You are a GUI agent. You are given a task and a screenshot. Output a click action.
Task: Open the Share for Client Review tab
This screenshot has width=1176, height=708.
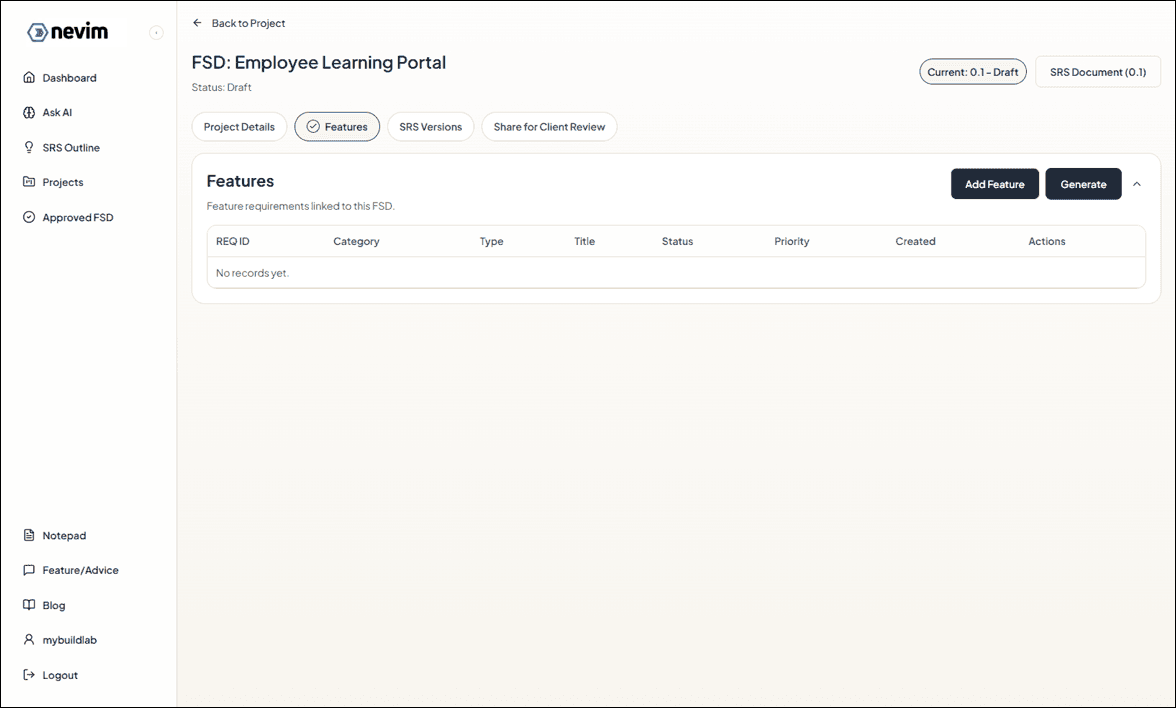549,126
